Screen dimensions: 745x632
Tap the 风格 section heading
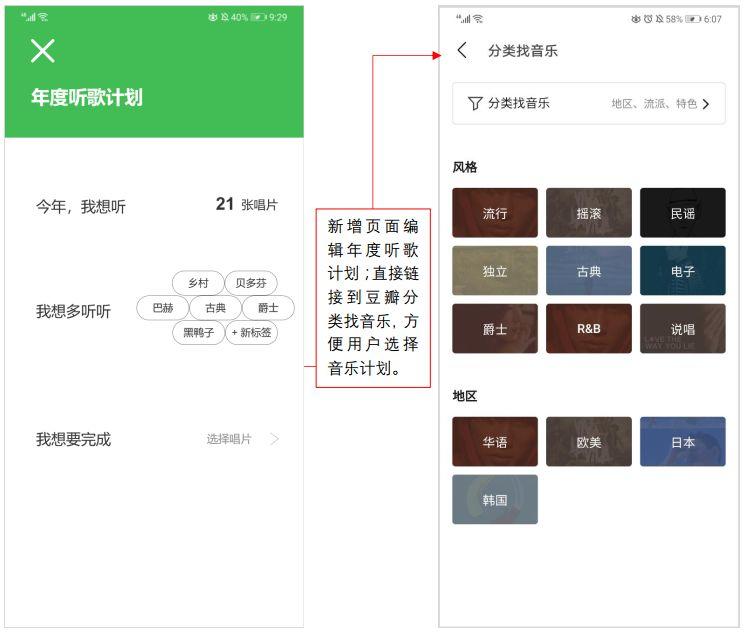pos(465,167)
